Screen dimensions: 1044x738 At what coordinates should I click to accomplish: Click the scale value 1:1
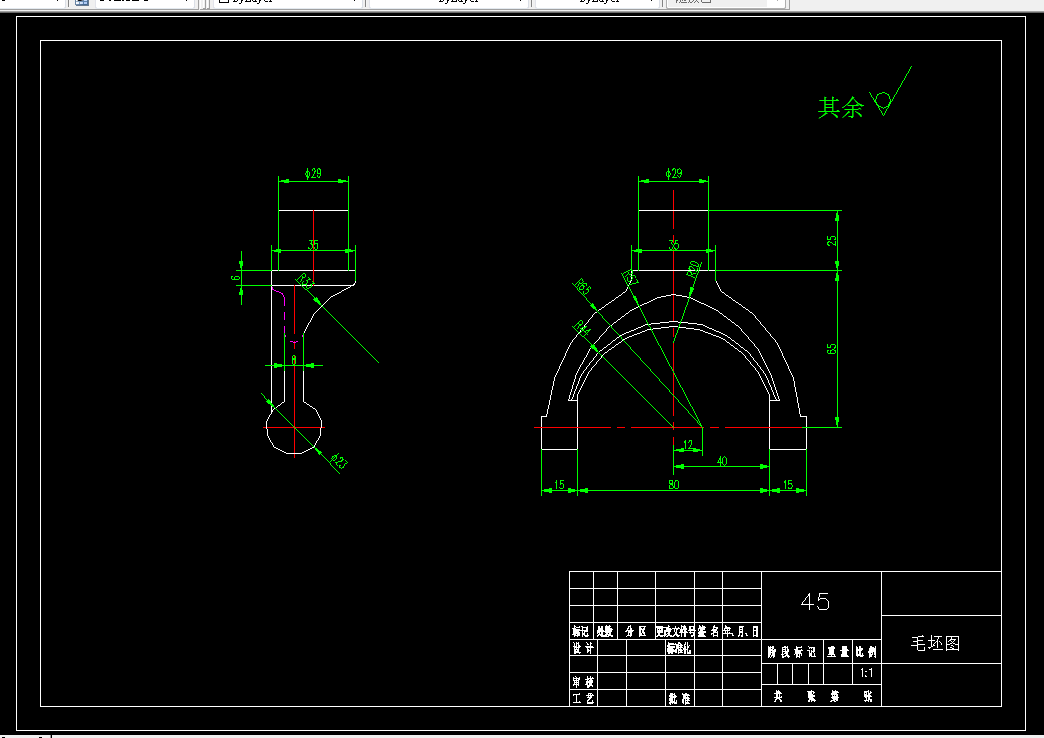pyautogui.click(x=867, y=673)
